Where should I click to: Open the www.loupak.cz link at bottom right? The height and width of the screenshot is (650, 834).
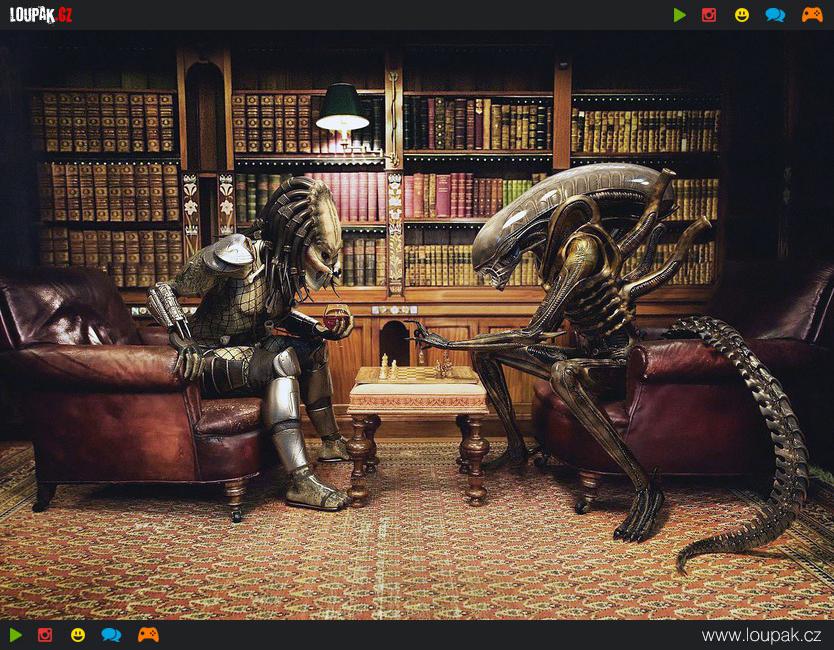[x=761, y=636]
